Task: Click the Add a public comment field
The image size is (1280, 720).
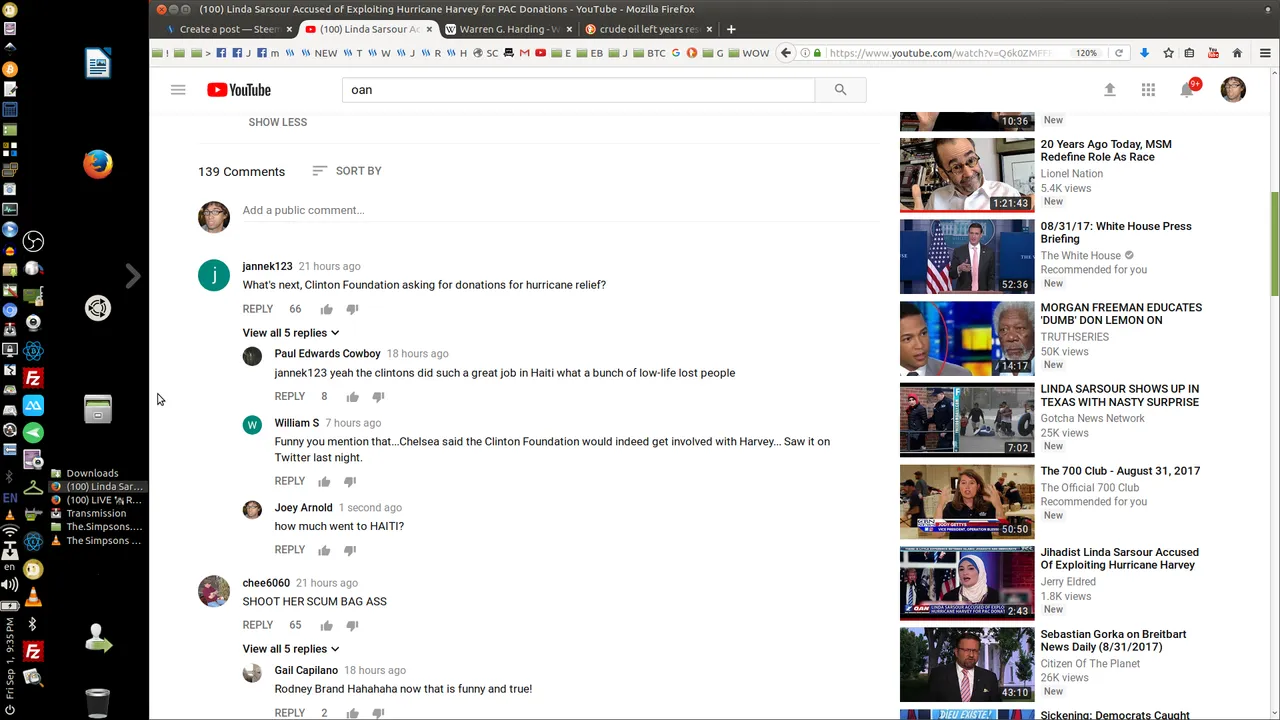Action: coord(559,211)
